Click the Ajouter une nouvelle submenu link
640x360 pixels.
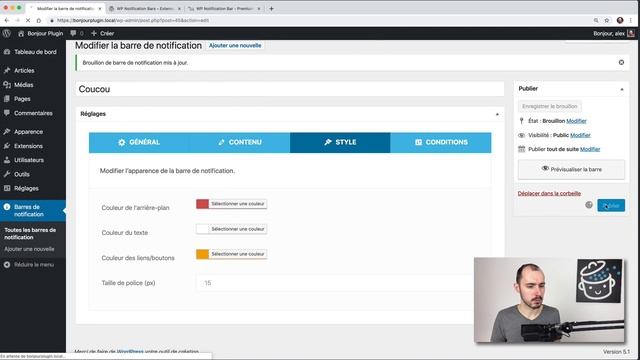tap(29, 249)
